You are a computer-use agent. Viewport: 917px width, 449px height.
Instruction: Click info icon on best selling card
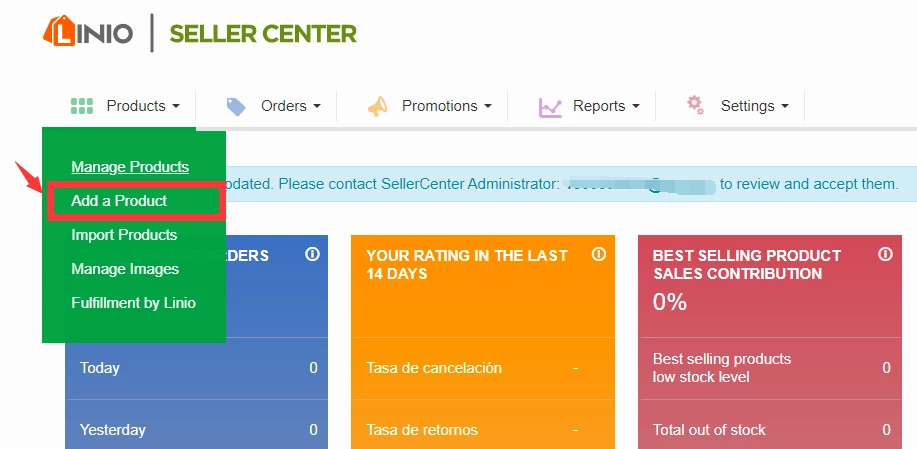pyautogui.click(x=885, y=255)
